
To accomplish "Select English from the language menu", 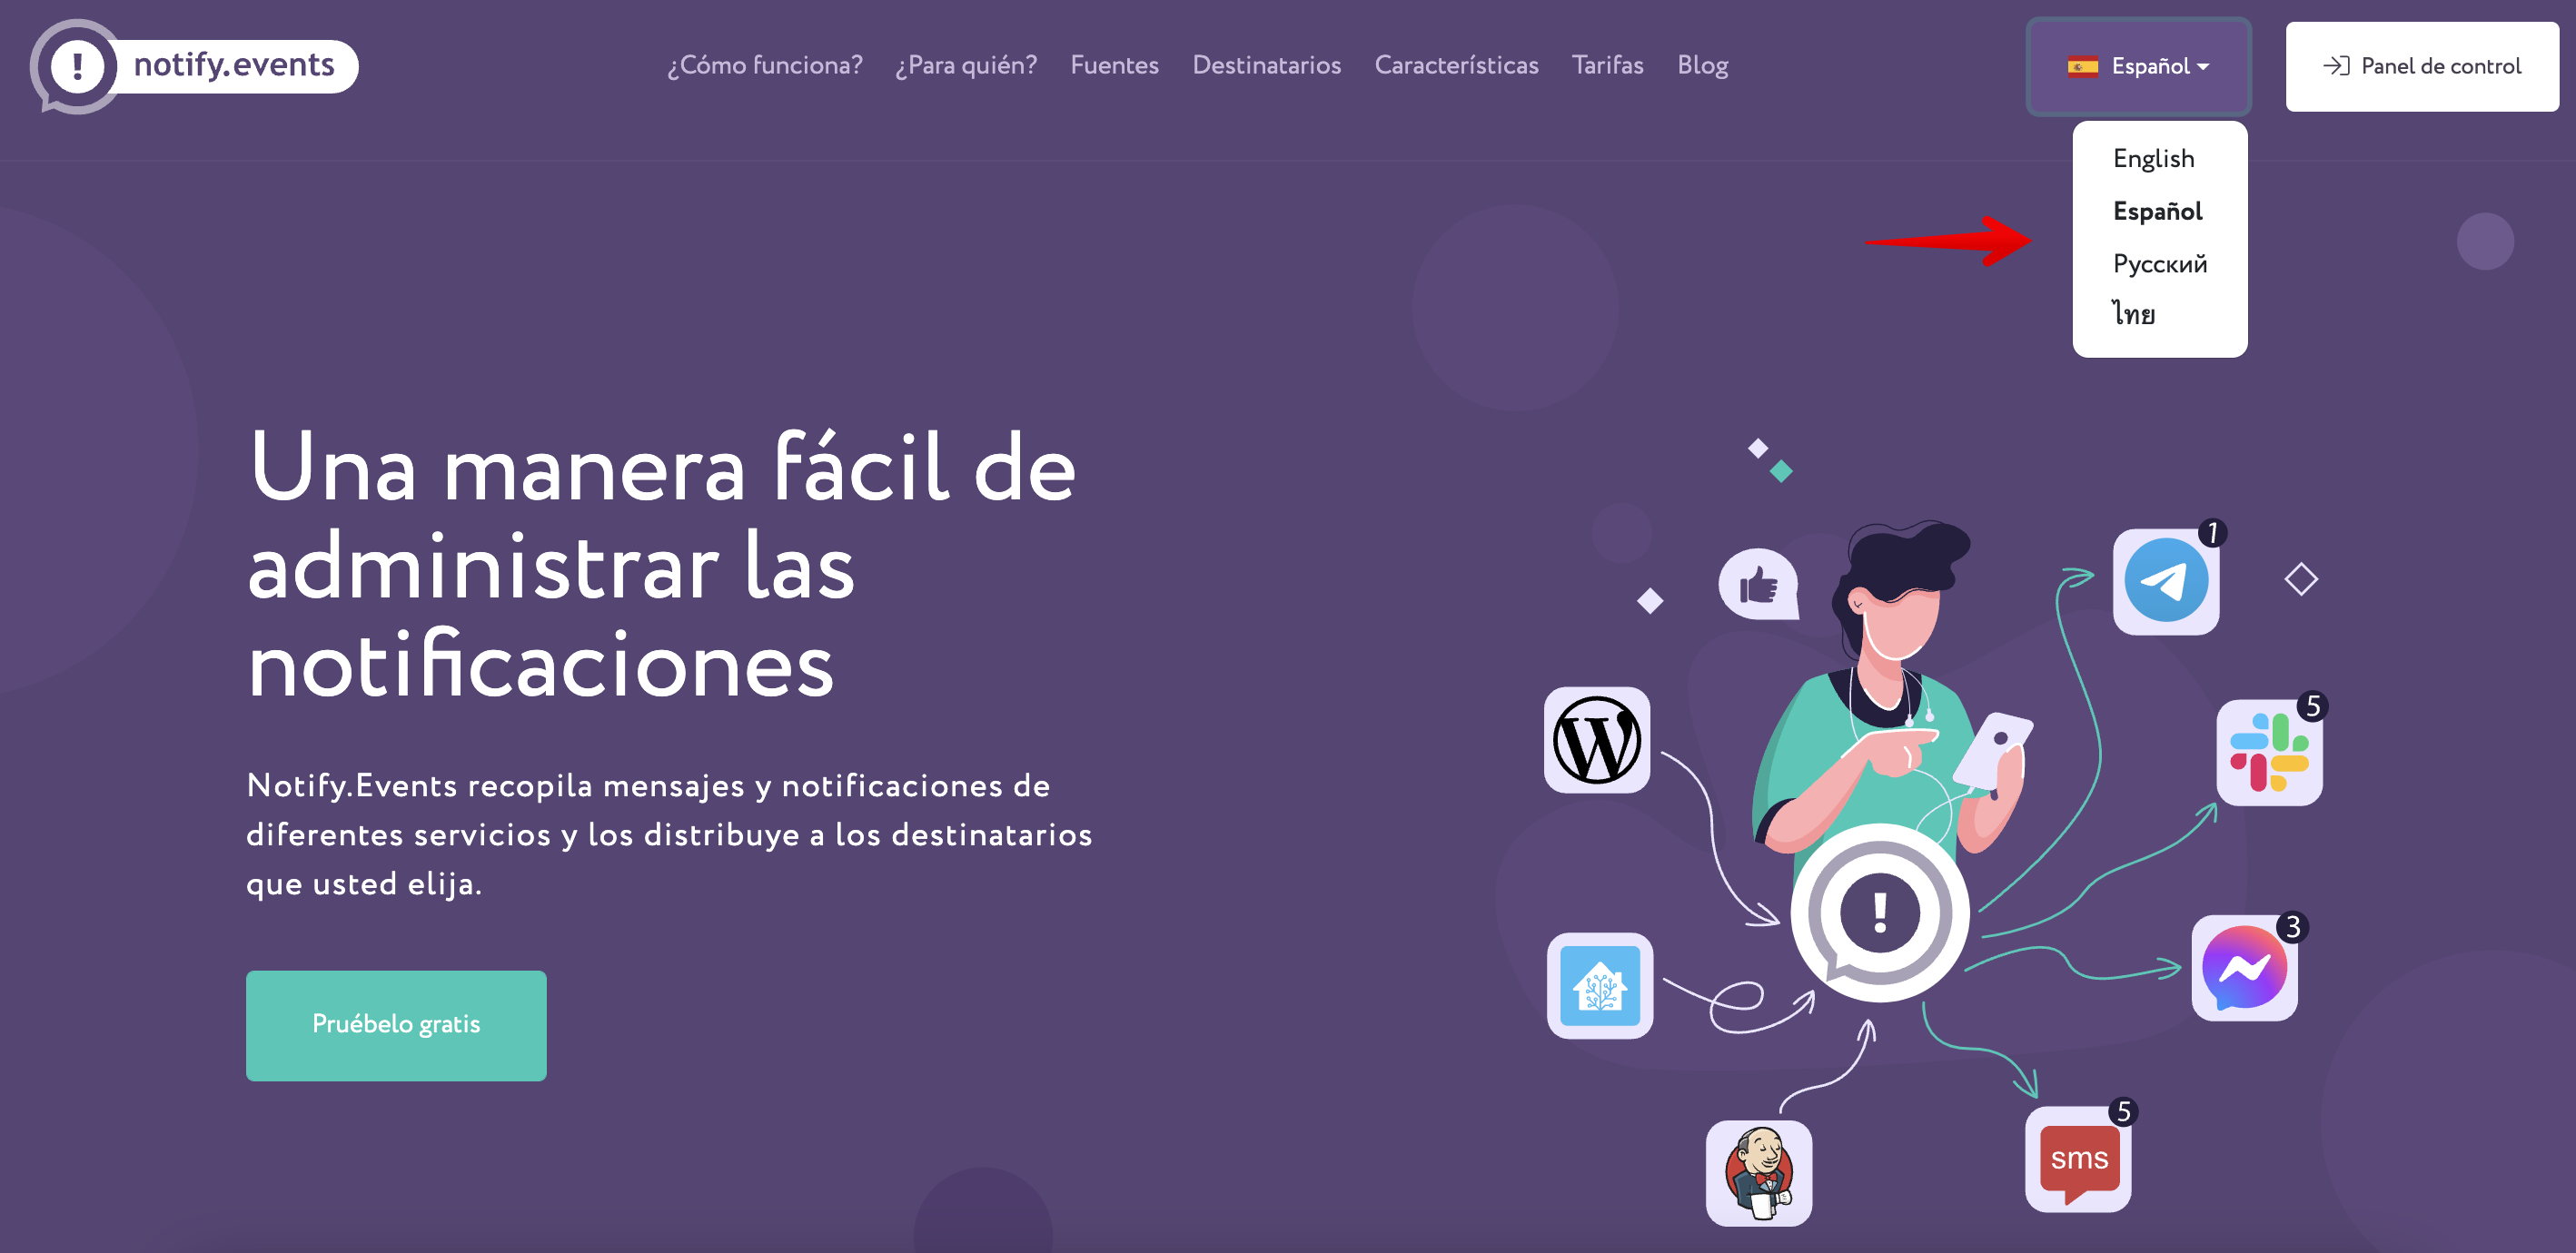I will 2154,158.
